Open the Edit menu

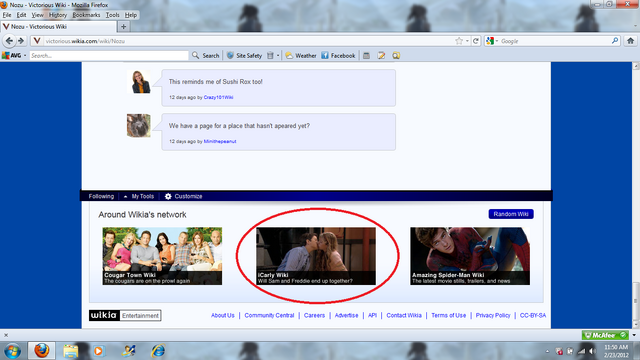coord(21,15)
